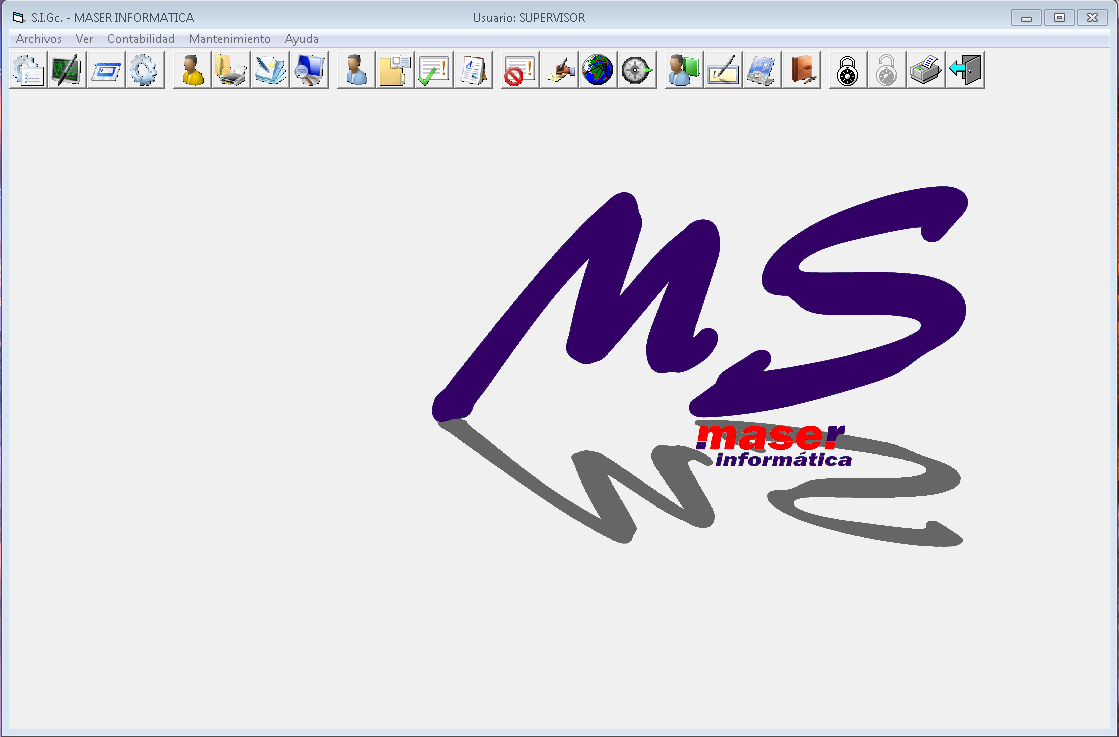Click the notepad with pen and exclamation icon
This screenshot has width=1119, height=737.
724,70
